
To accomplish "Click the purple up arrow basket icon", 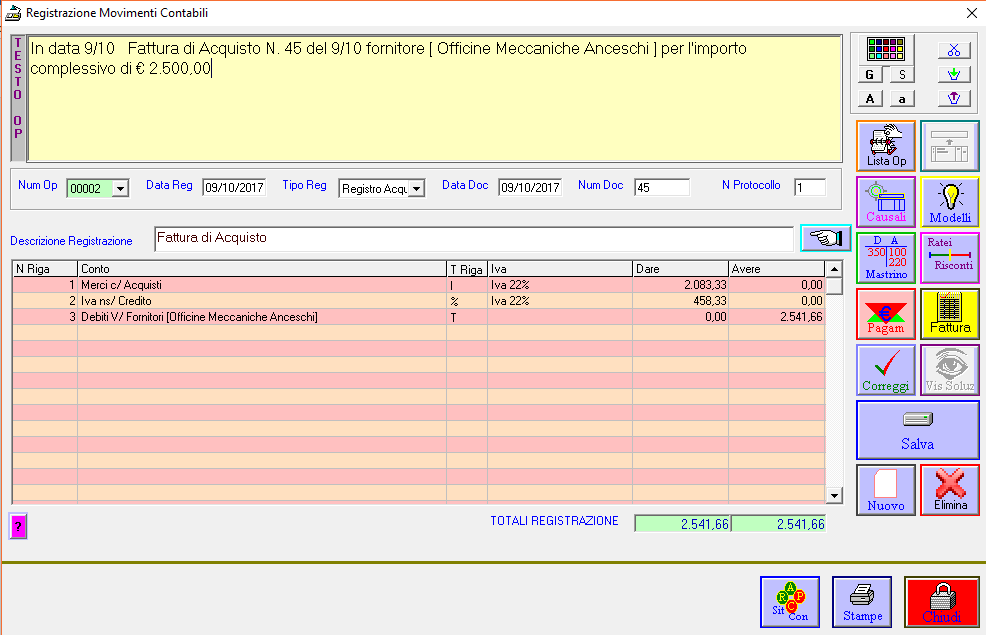I will [x=954, y=98].
